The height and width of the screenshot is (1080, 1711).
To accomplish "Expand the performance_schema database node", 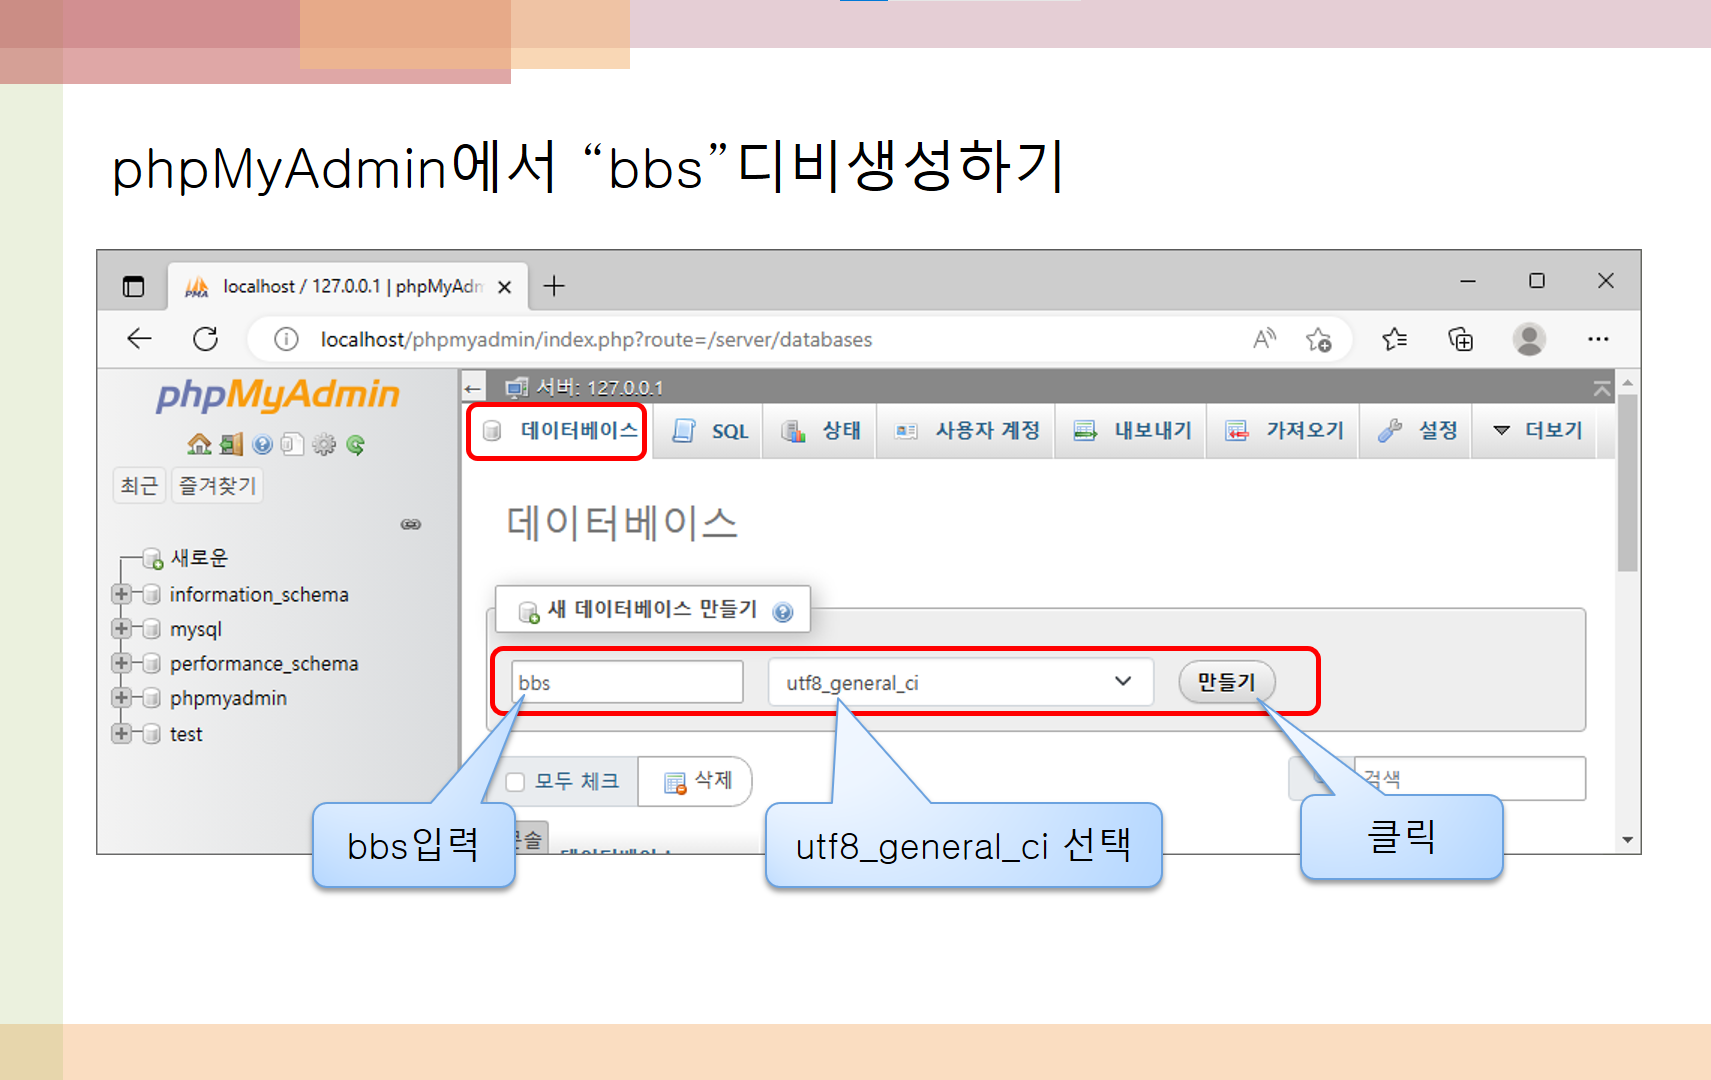I will tap(122, 663).
